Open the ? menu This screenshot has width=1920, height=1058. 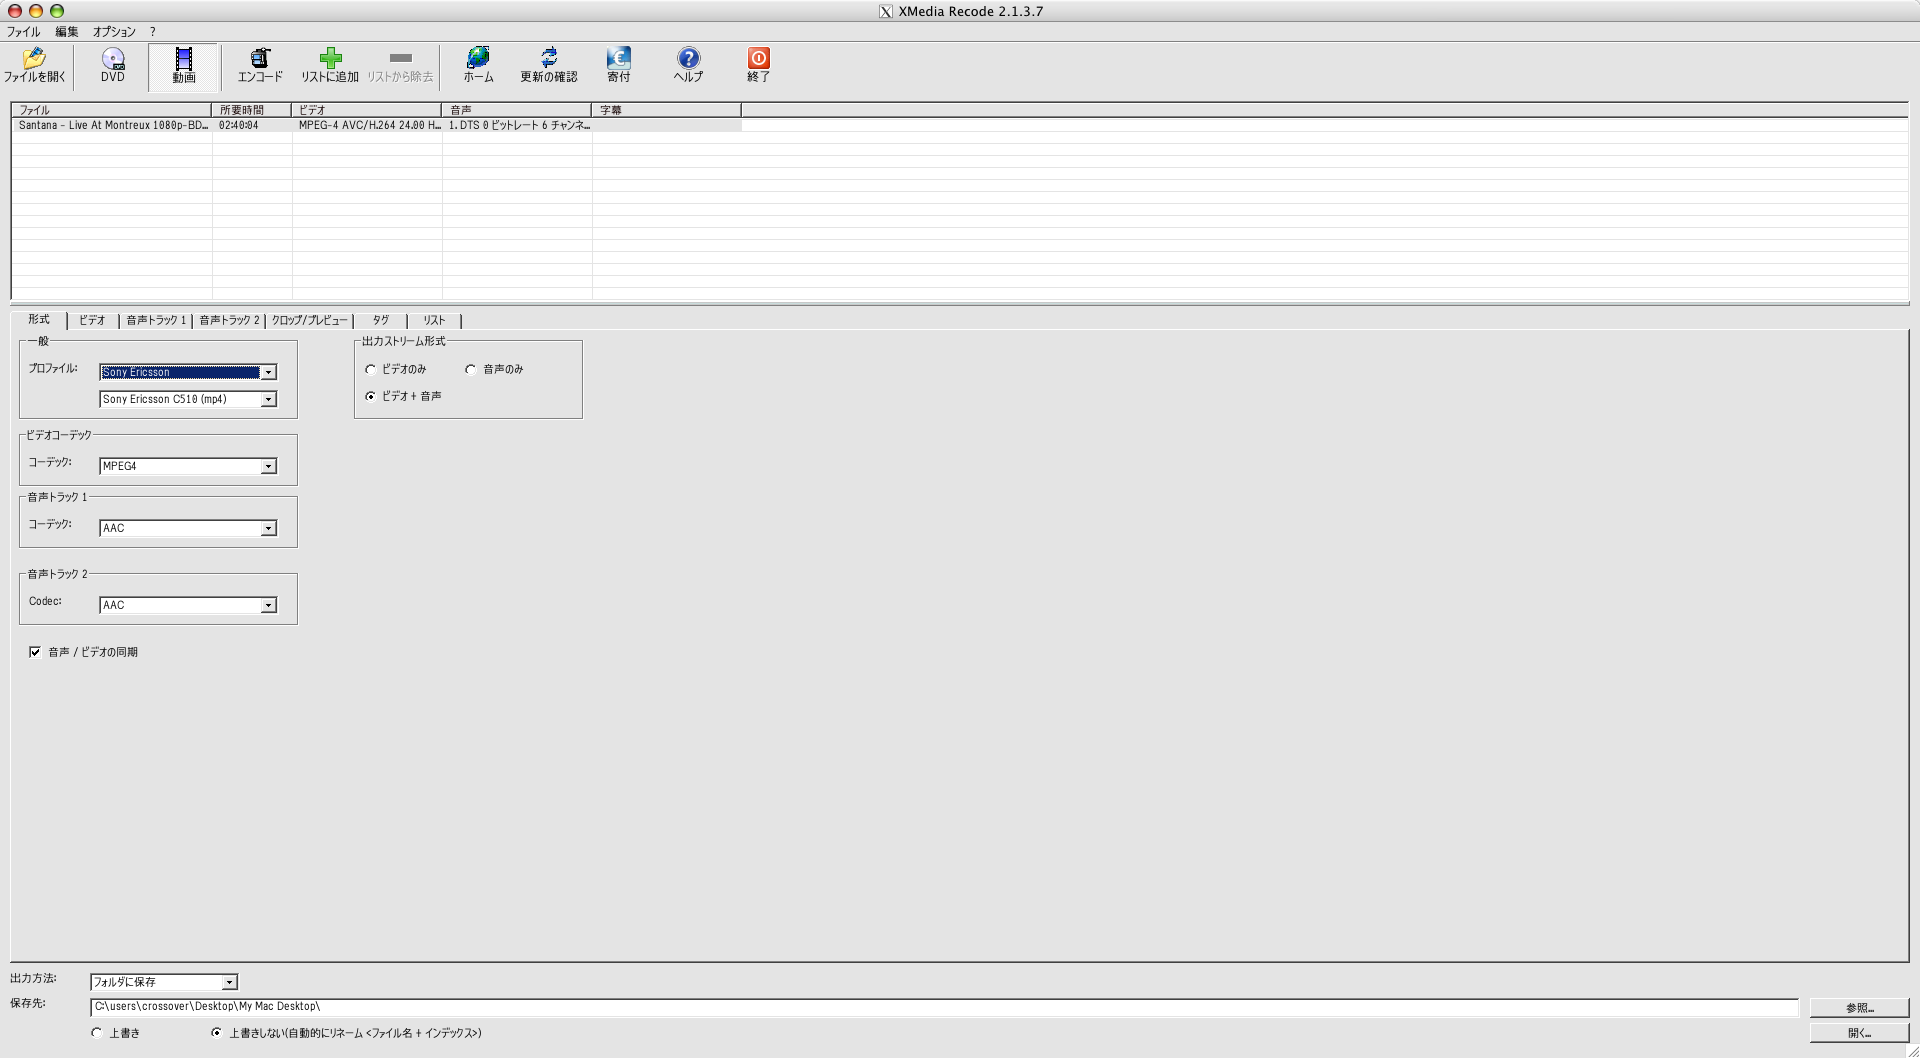(153, 32)
